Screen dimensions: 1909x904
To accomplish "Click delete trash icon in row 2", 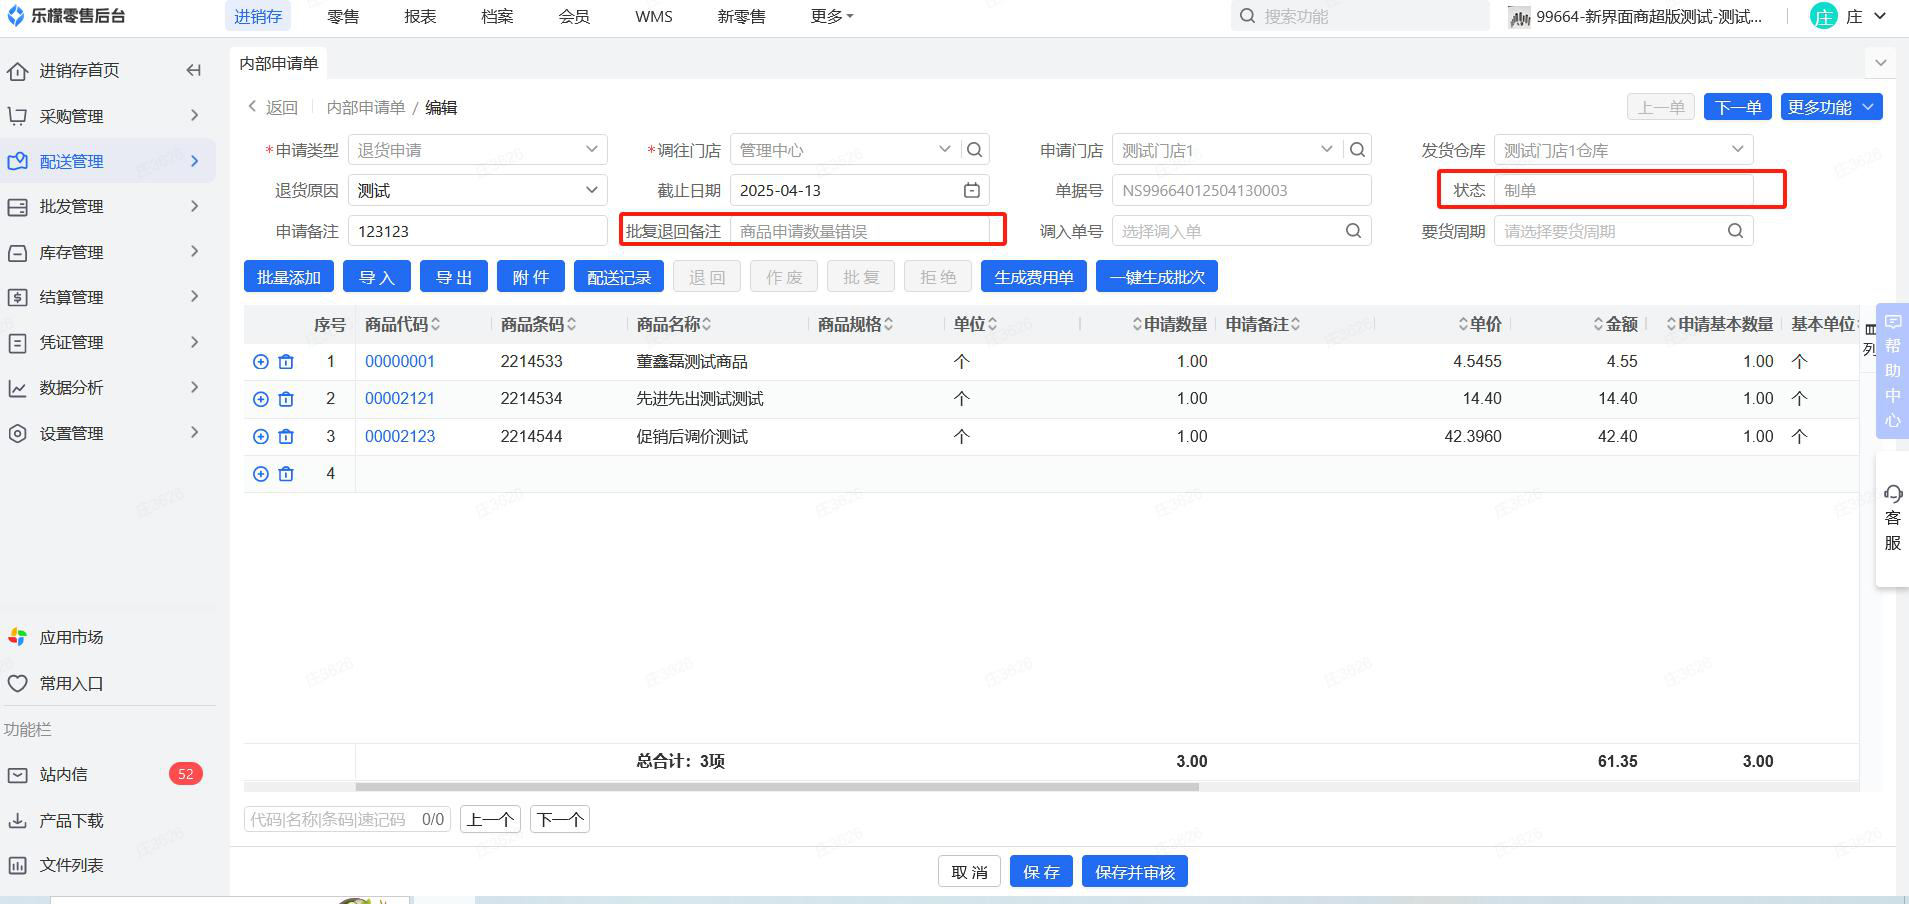I will pos(286,399).
